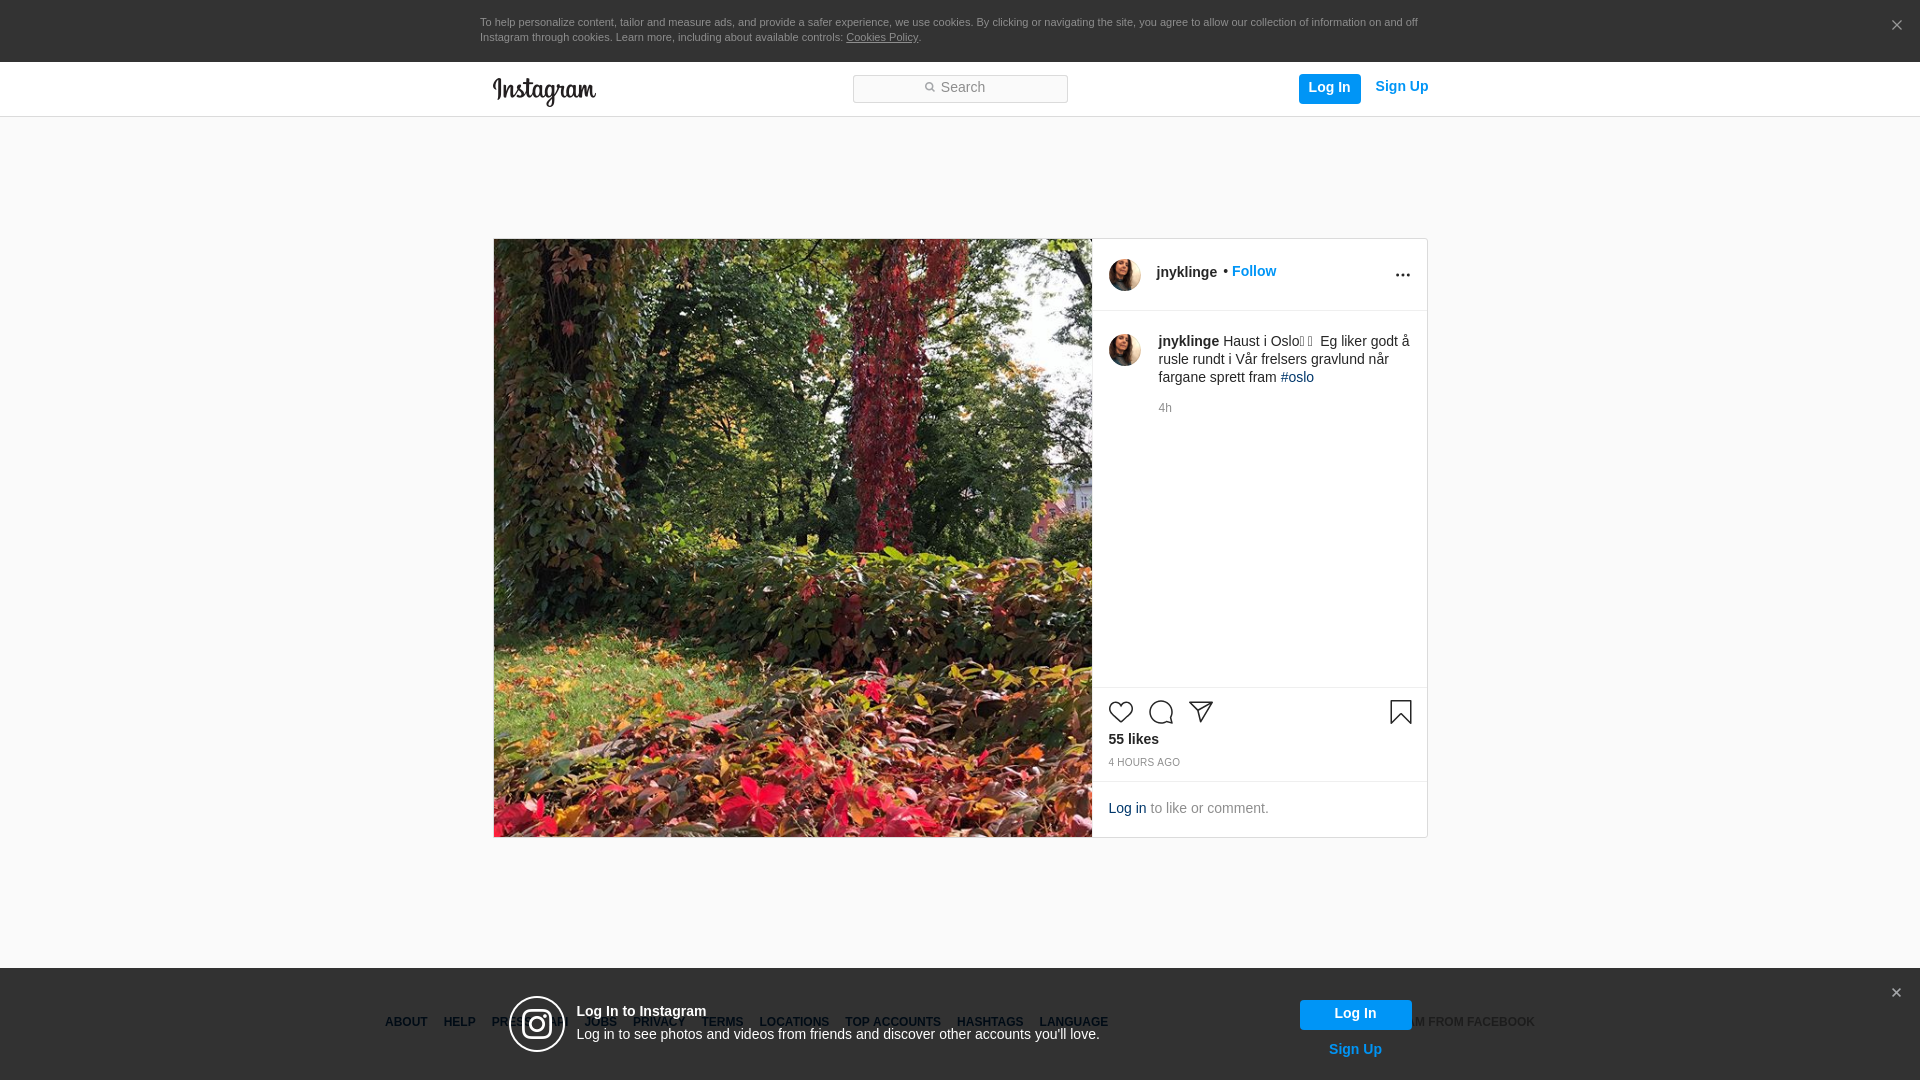Like the post with heart icon

pyautogui.click(x=1120, y=712)
